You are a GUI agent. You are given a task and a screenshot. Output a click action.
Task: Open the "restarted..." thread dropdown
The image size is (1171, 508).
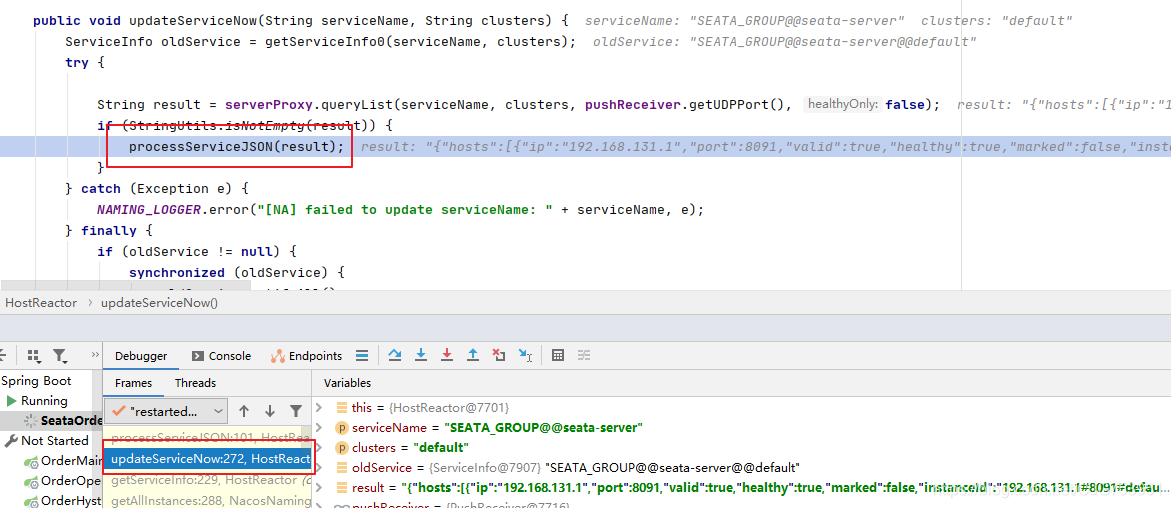(x=166, y=411)
